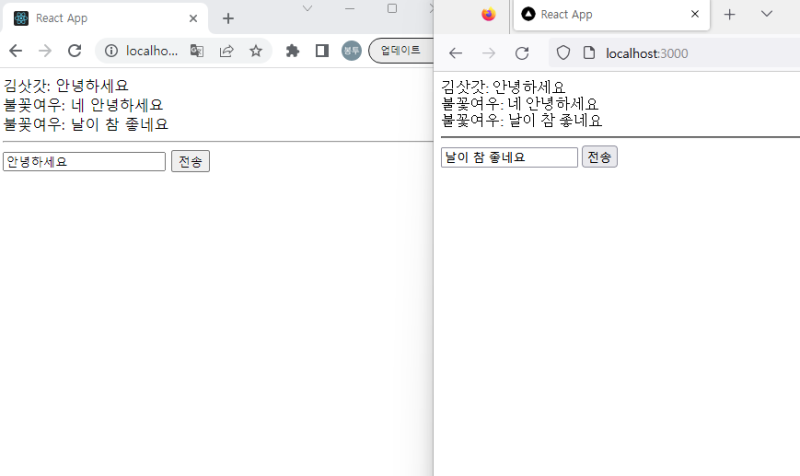
Task: Open Firefox tracking protection shield
Action: point(563,53)
